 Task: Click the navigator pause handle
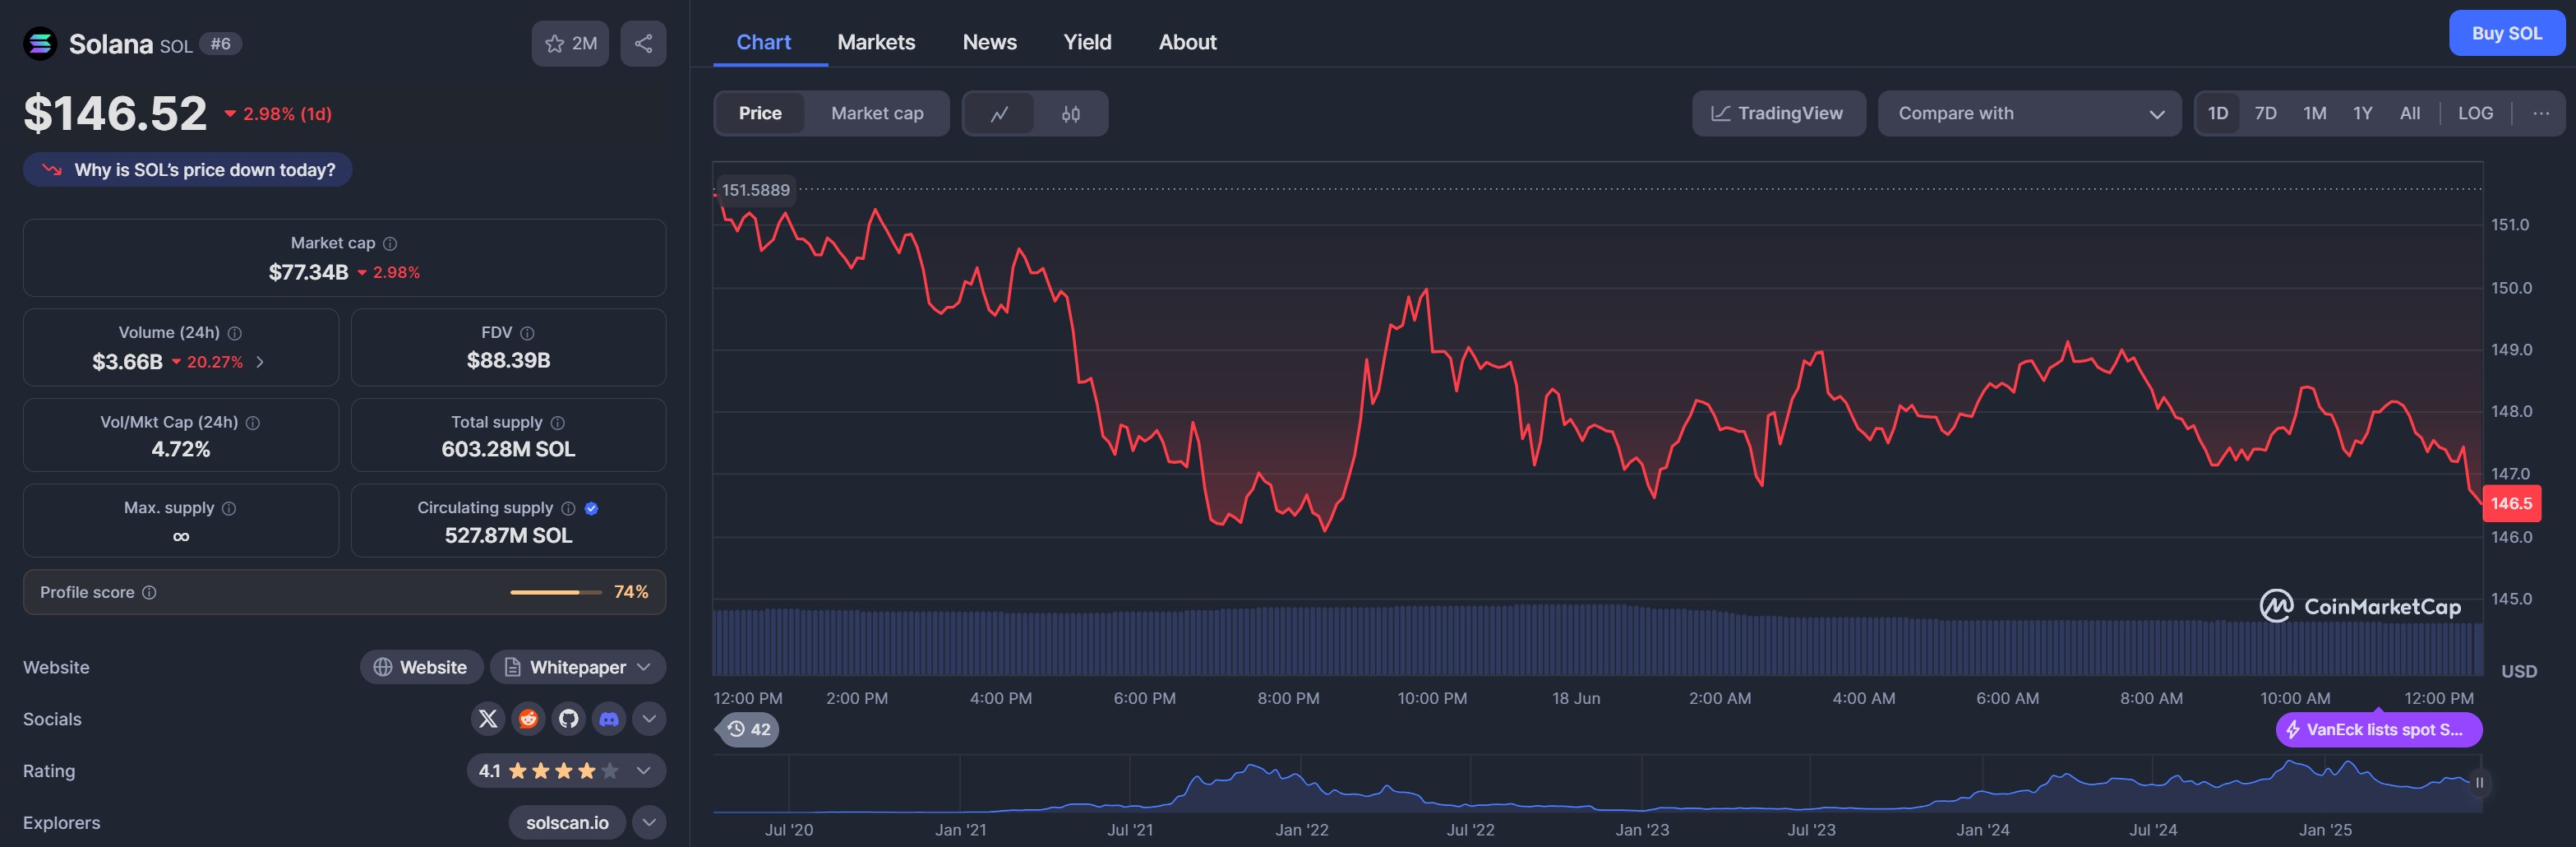point(2478,783)
